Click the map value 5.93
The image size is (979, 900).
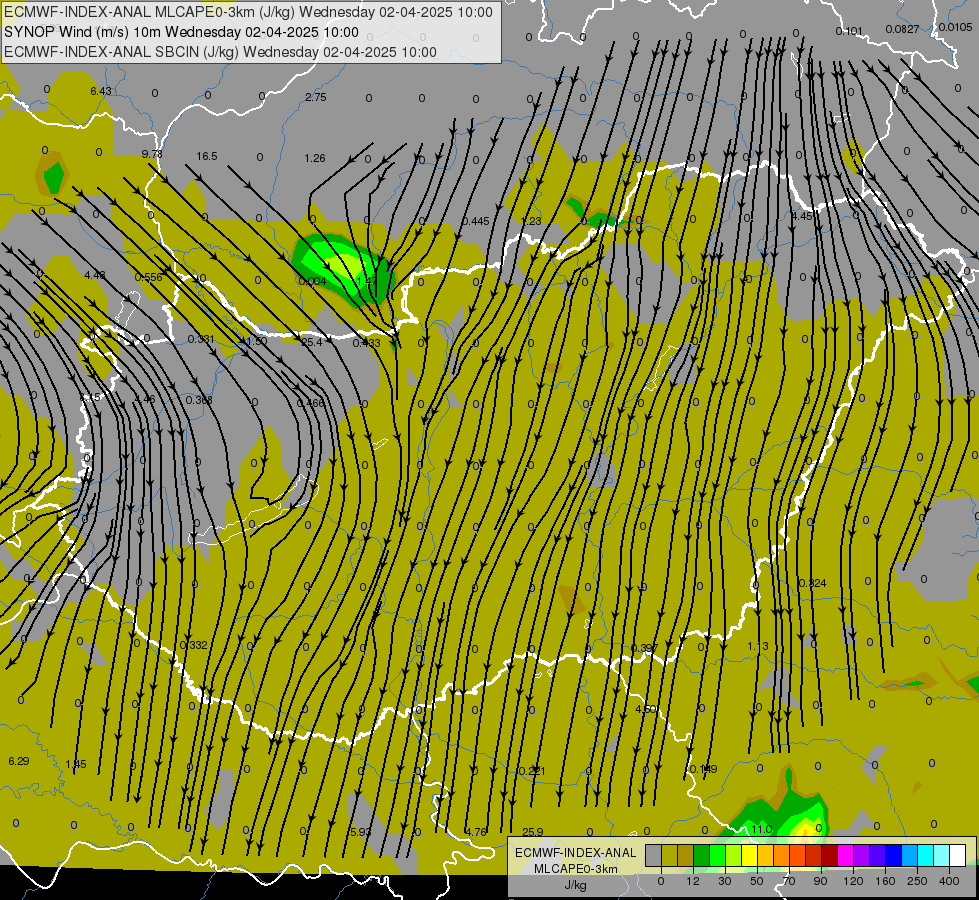tap(360, 832)
